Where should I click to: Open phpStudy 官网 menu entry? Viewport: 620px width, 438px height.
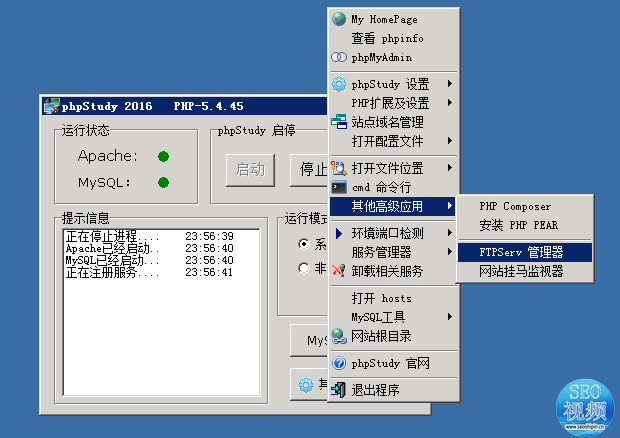(393, 363)
